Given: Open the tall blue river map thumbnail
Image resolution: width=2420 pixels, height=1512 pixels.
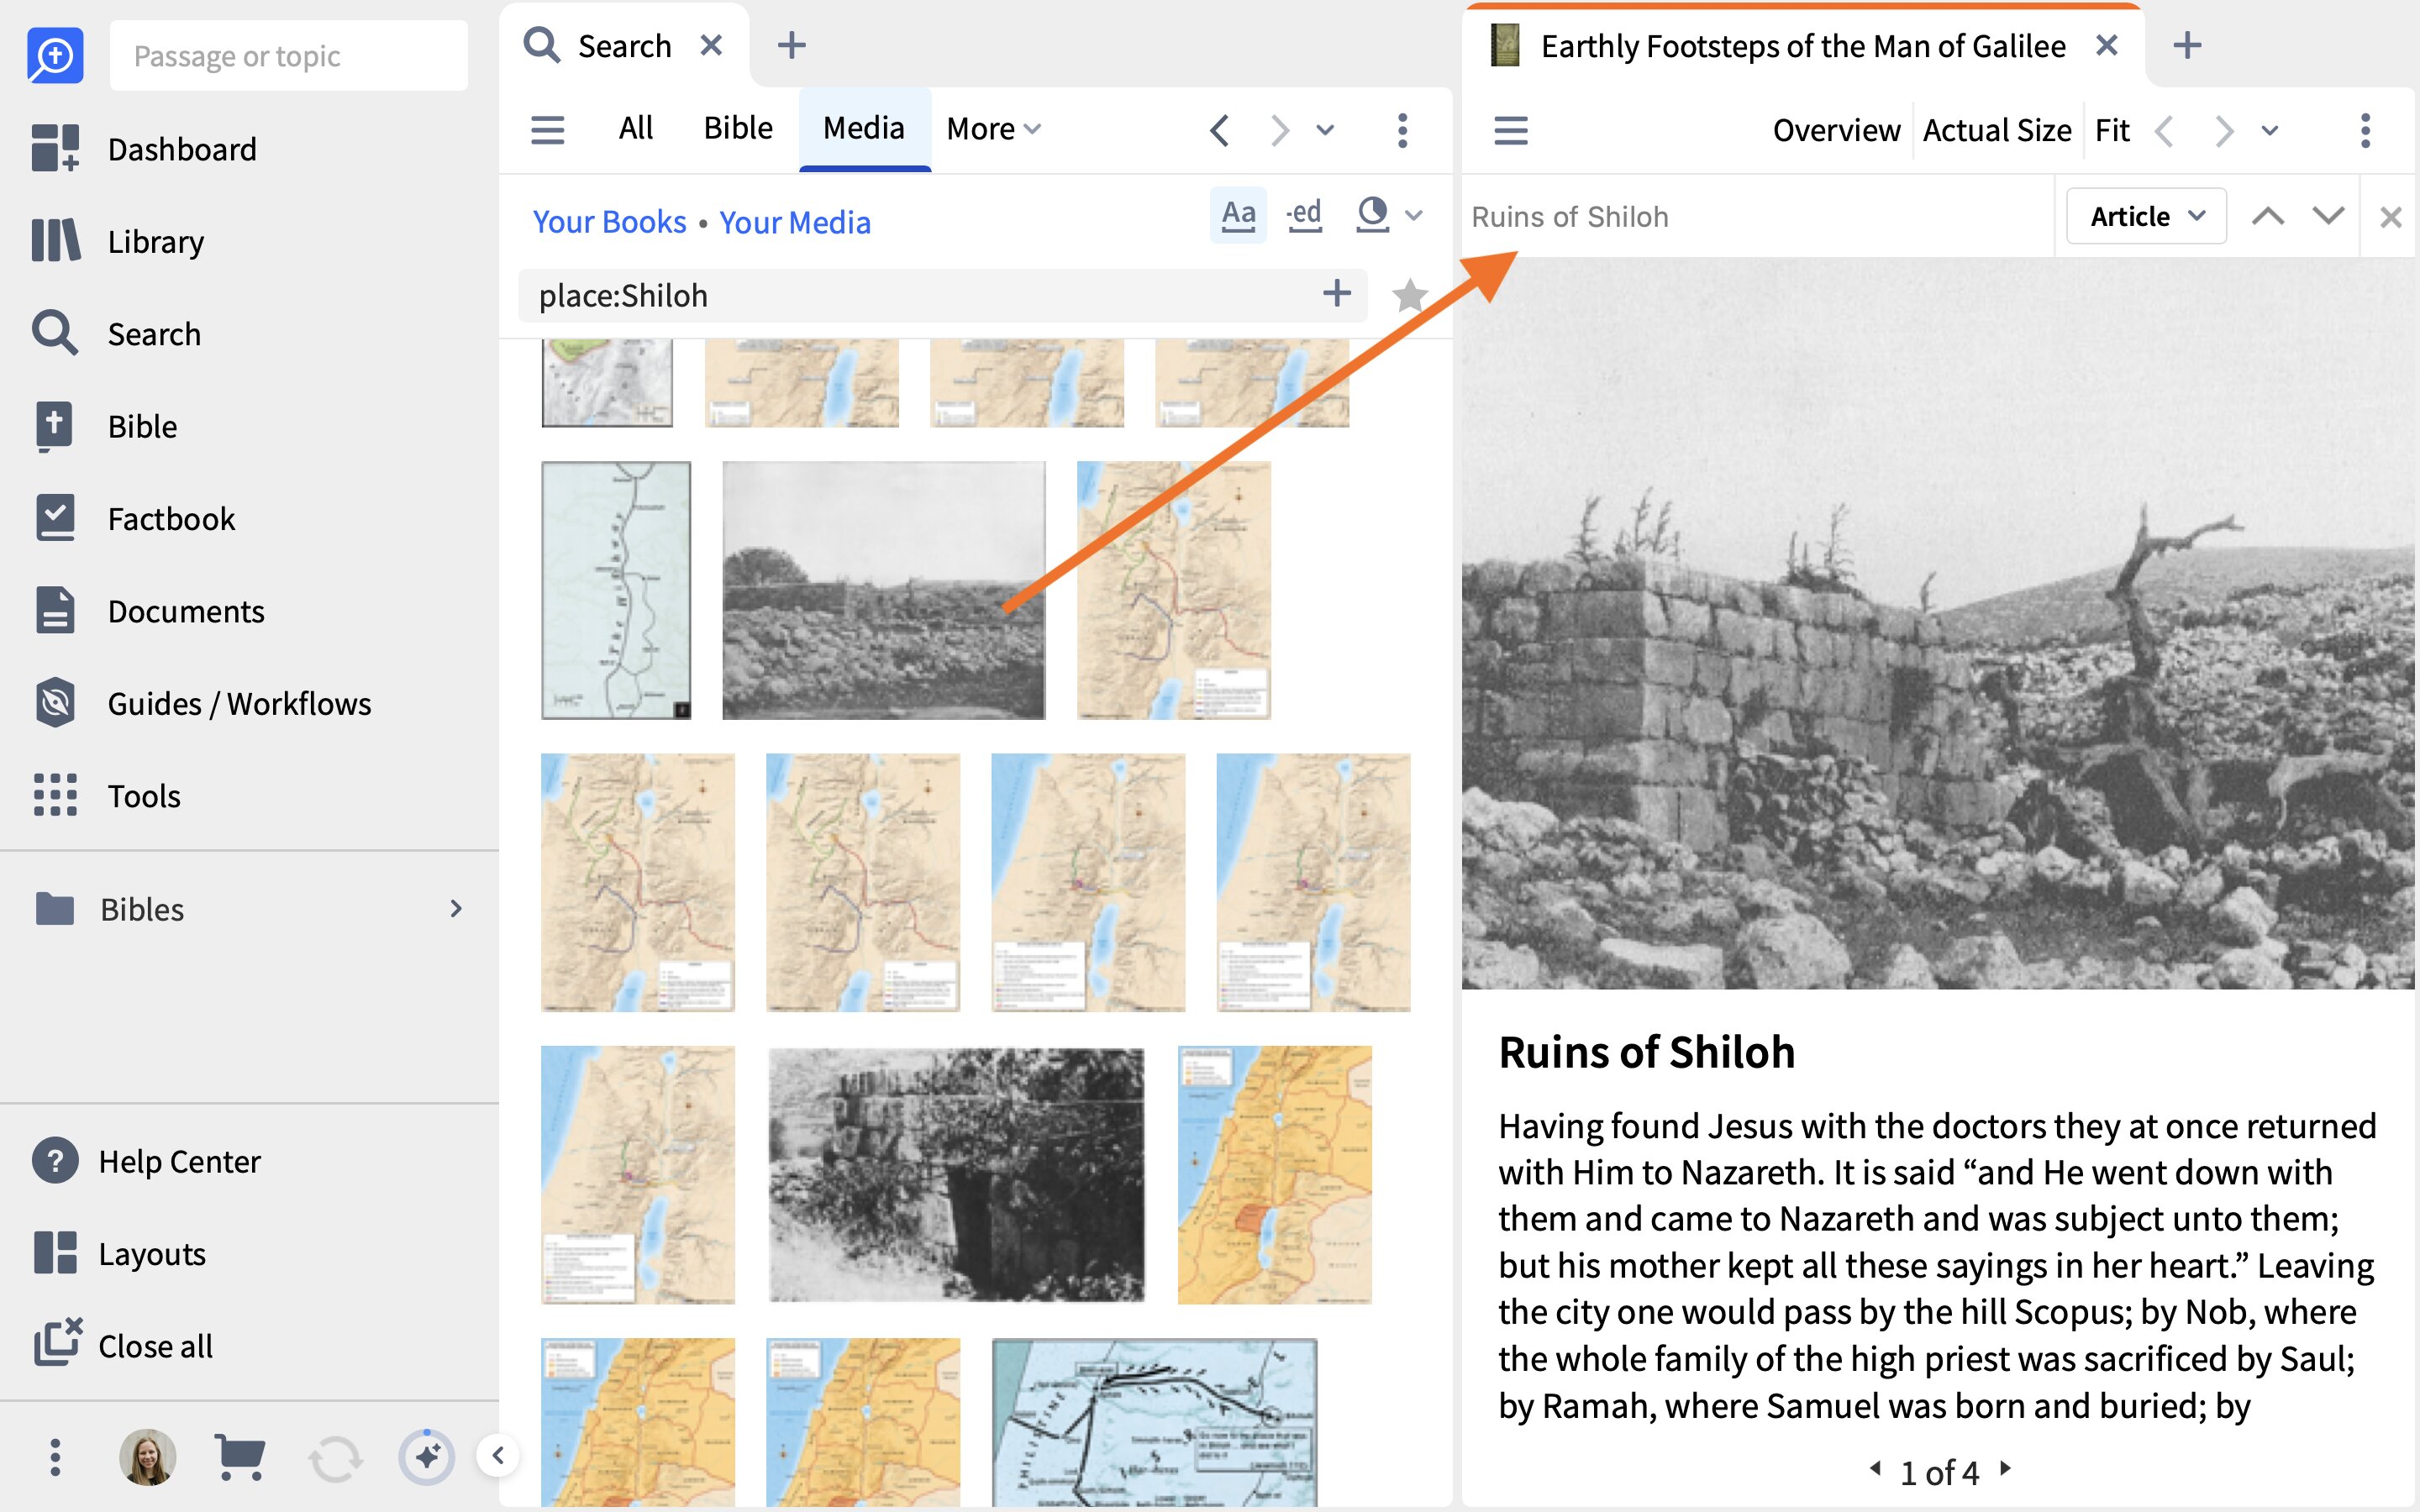Looking at the screenshot, I should tap(616, 590).
